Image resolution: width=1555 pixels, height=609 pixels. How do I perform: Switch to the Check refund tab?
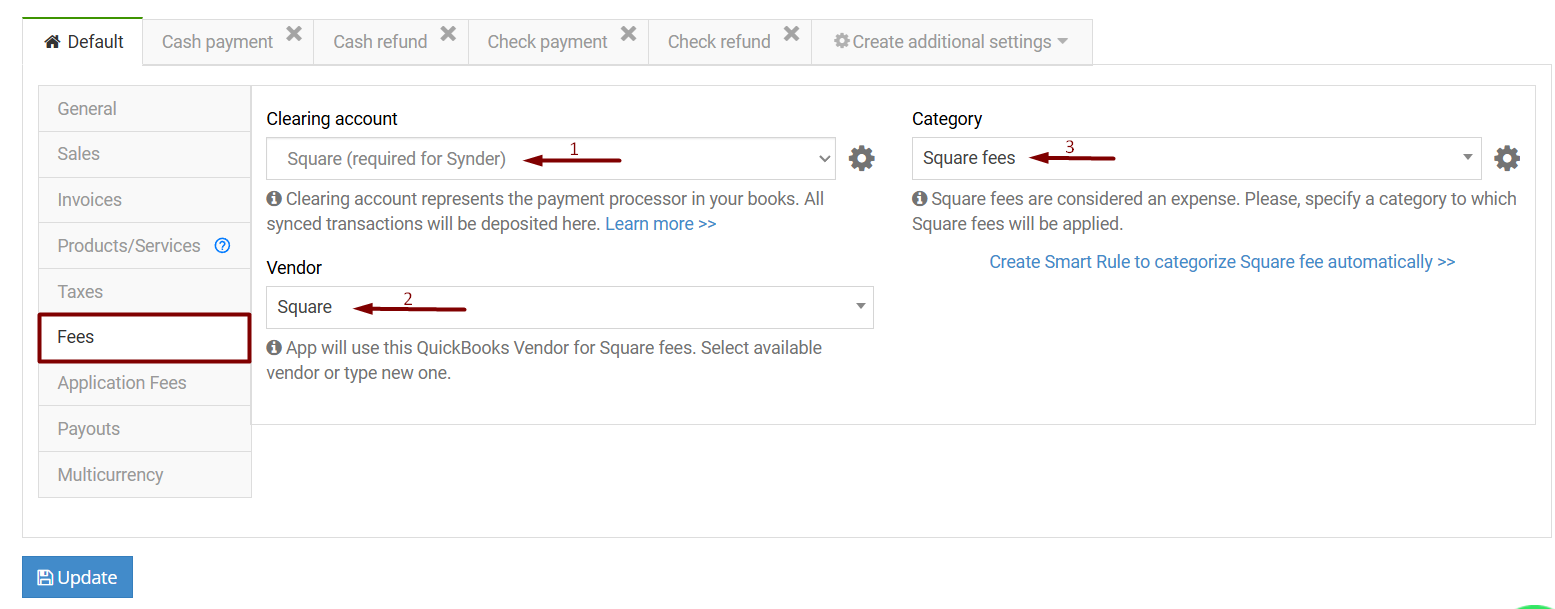(x=719, y=41)
